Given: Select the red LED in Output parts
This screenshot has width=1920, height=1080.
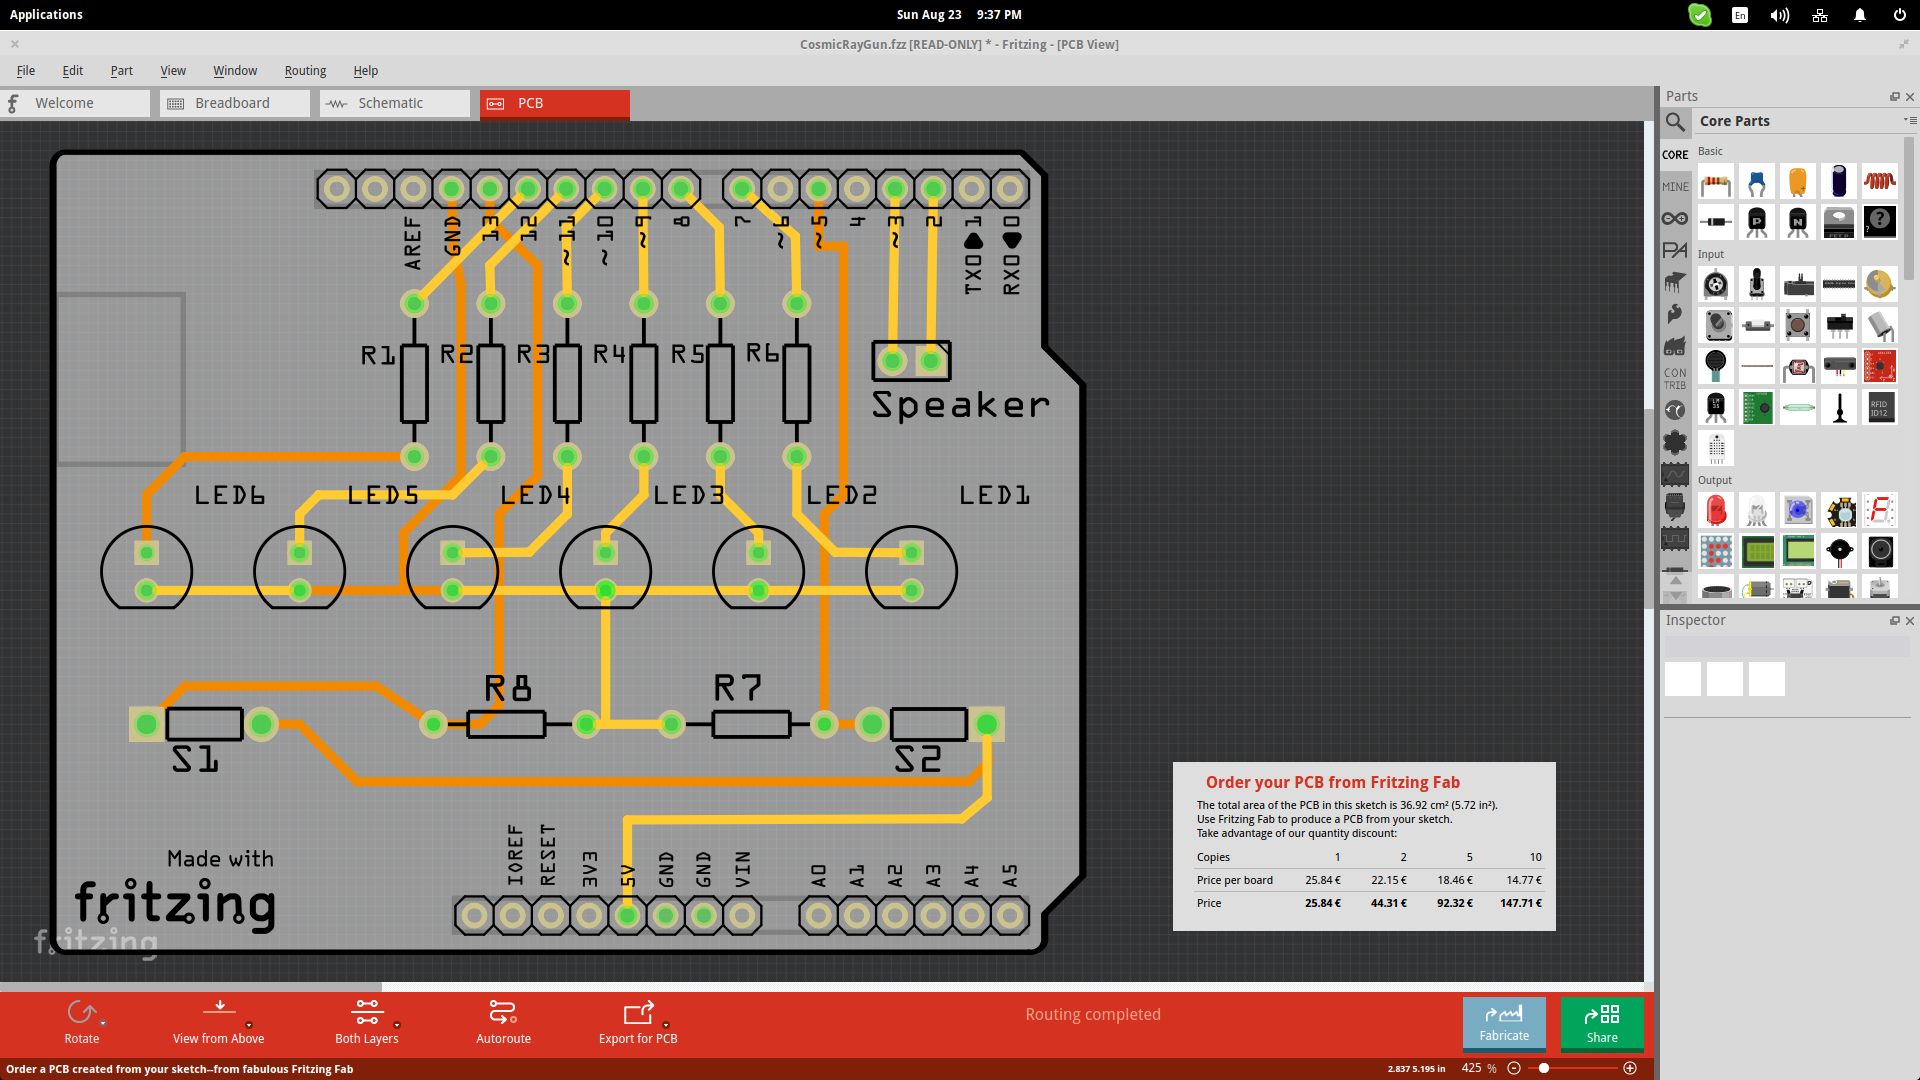Looking at the screenshot, I should pos(1717,510).
